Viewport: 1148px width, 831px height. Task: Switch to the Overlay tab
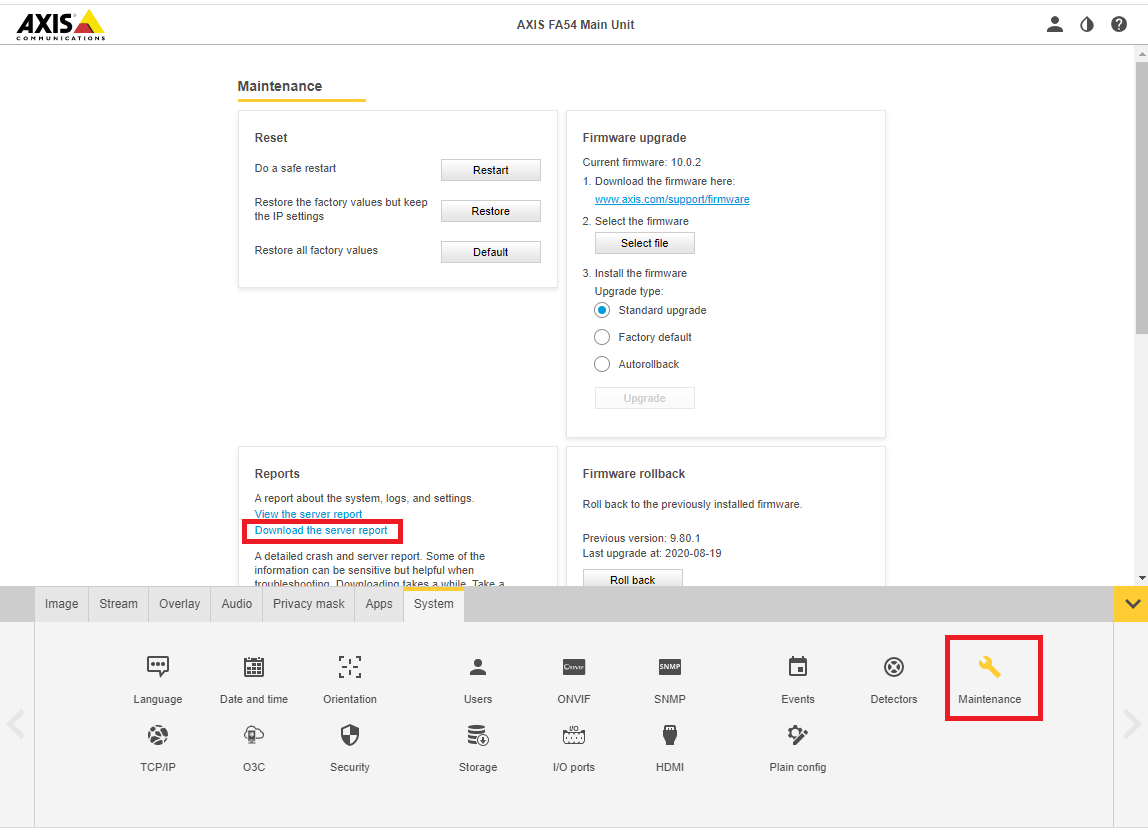pos(179,604)
